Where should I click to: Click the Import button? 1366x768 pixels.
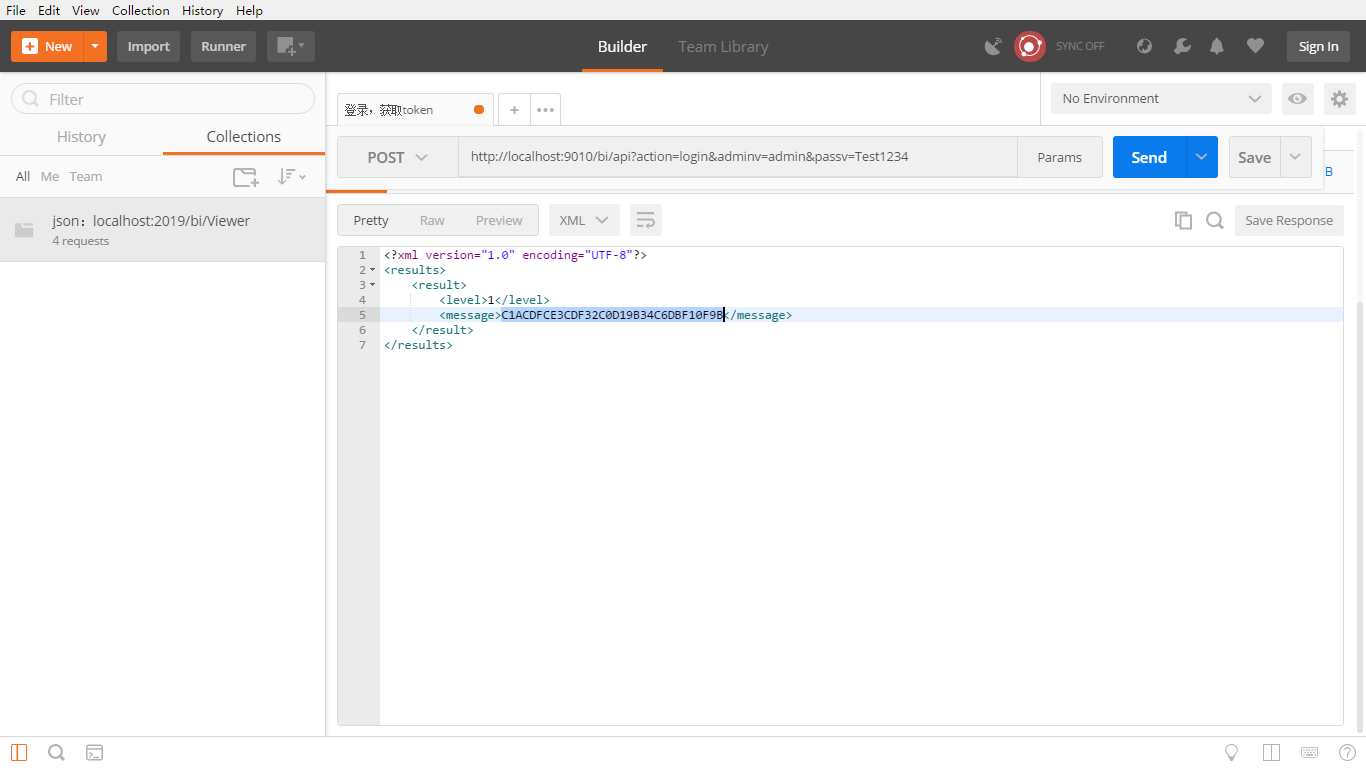tap(149, 46)
